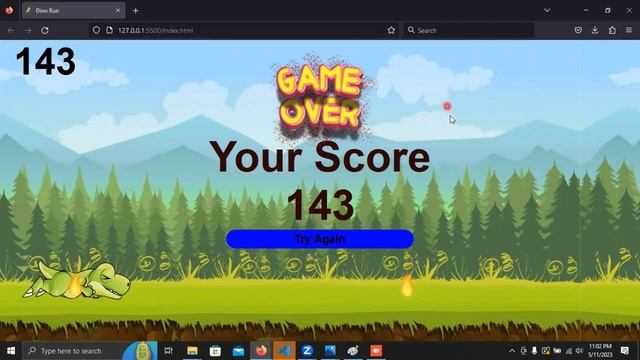
Task: Click the Firefox Search box
Action: click(x=469, y=30)
